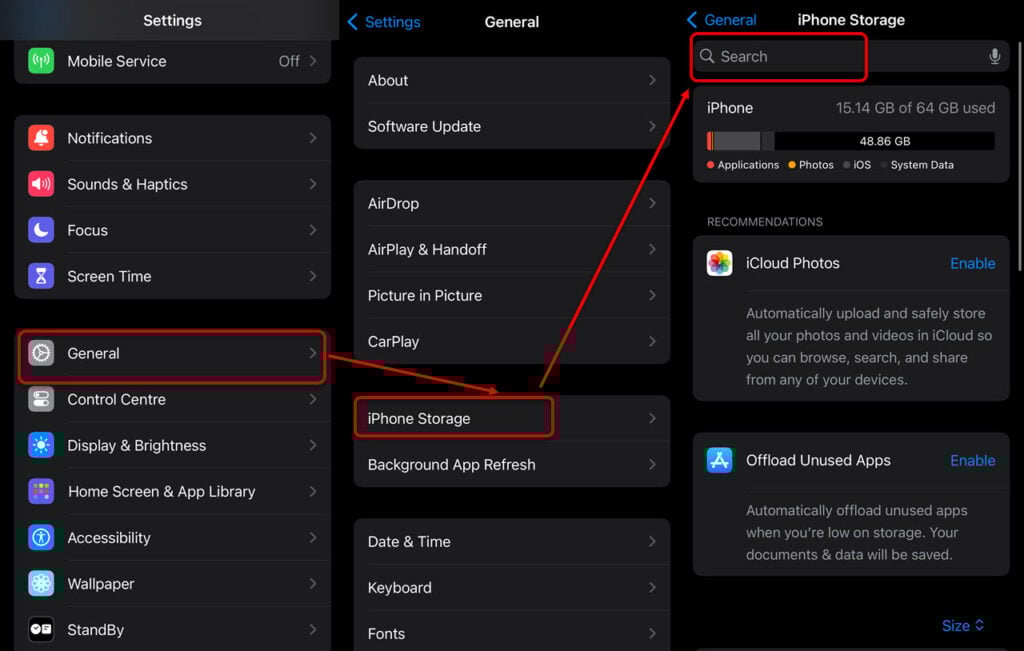Open Home Screen & App Library settings
1024x651 pixels.
(172, 491)
